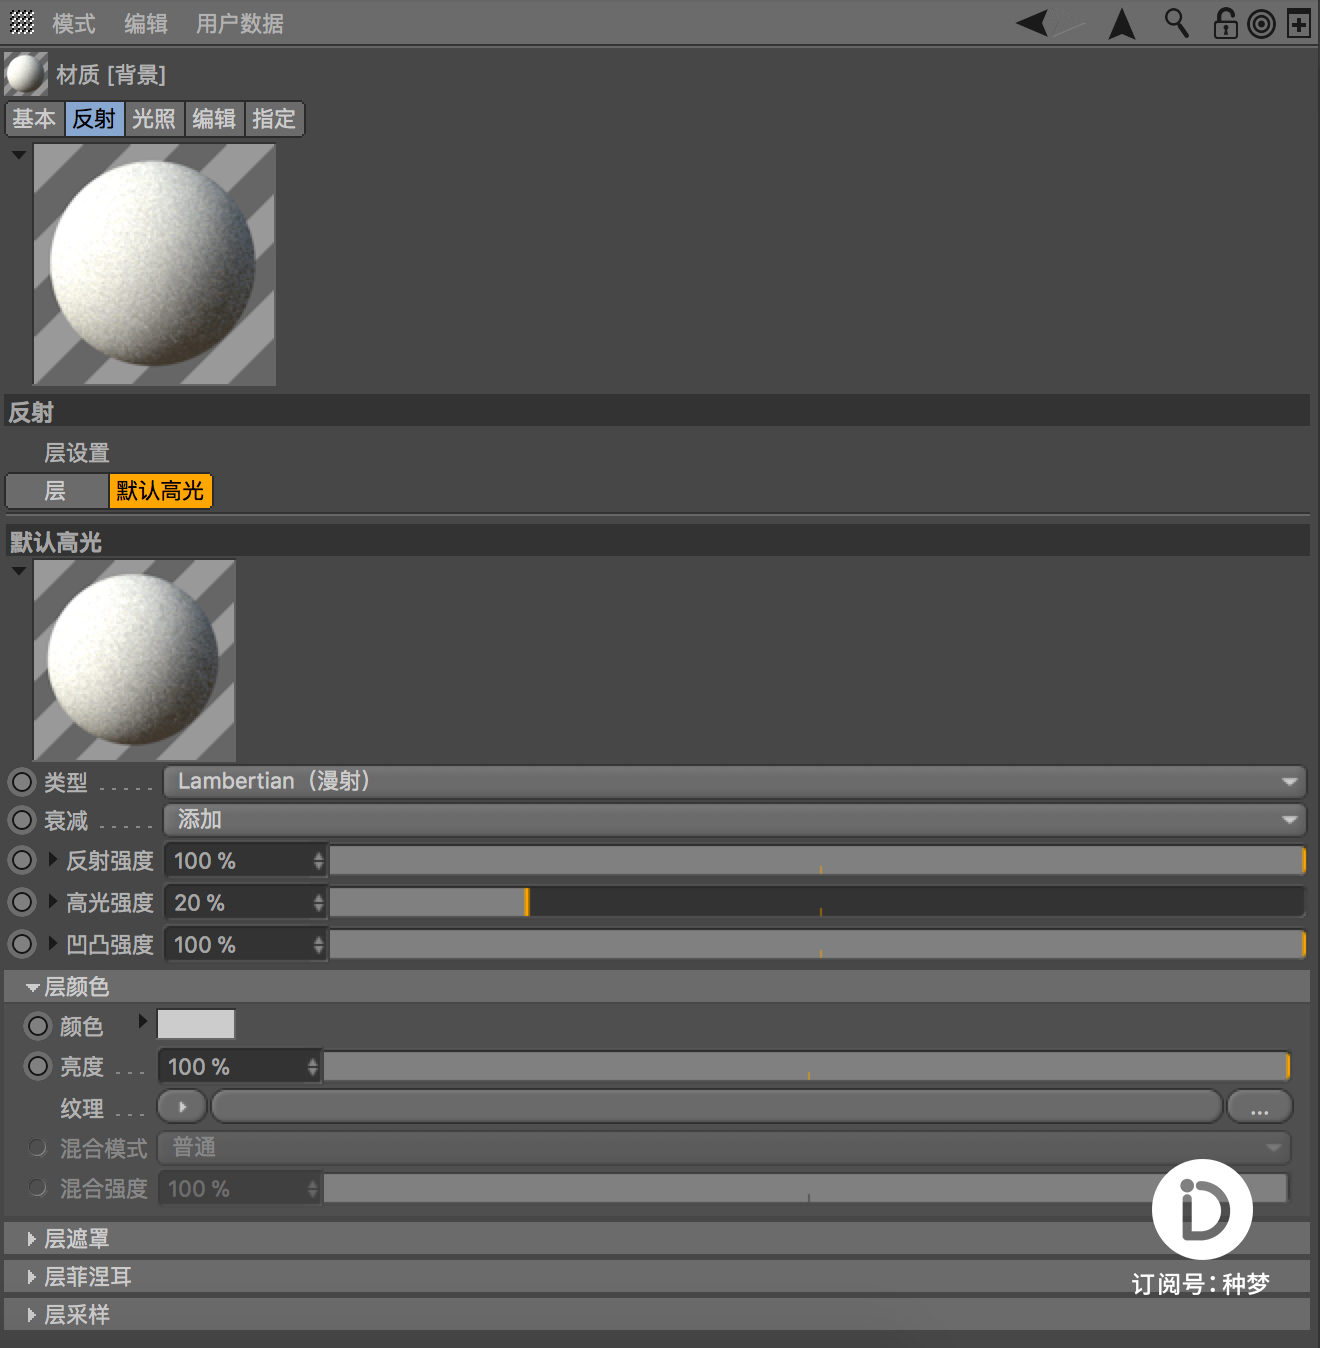Open the 模式 menu

click(x=74, y=23)
